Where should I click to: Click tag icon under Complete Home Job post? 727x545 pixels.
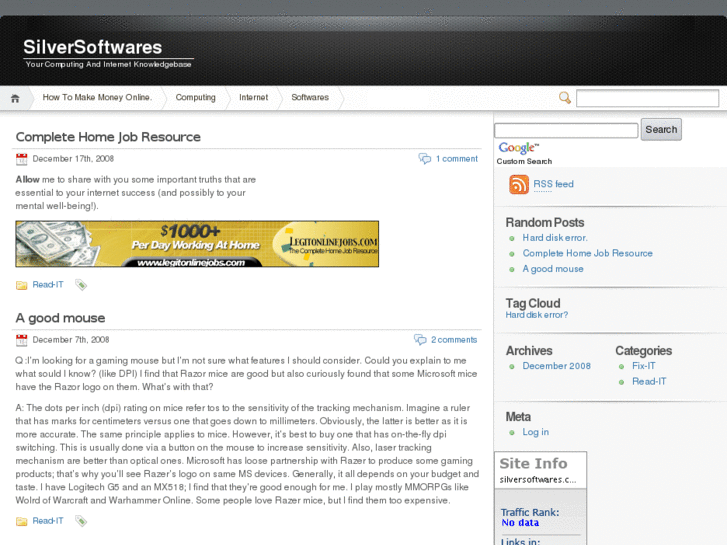click(x=81, y=285)
